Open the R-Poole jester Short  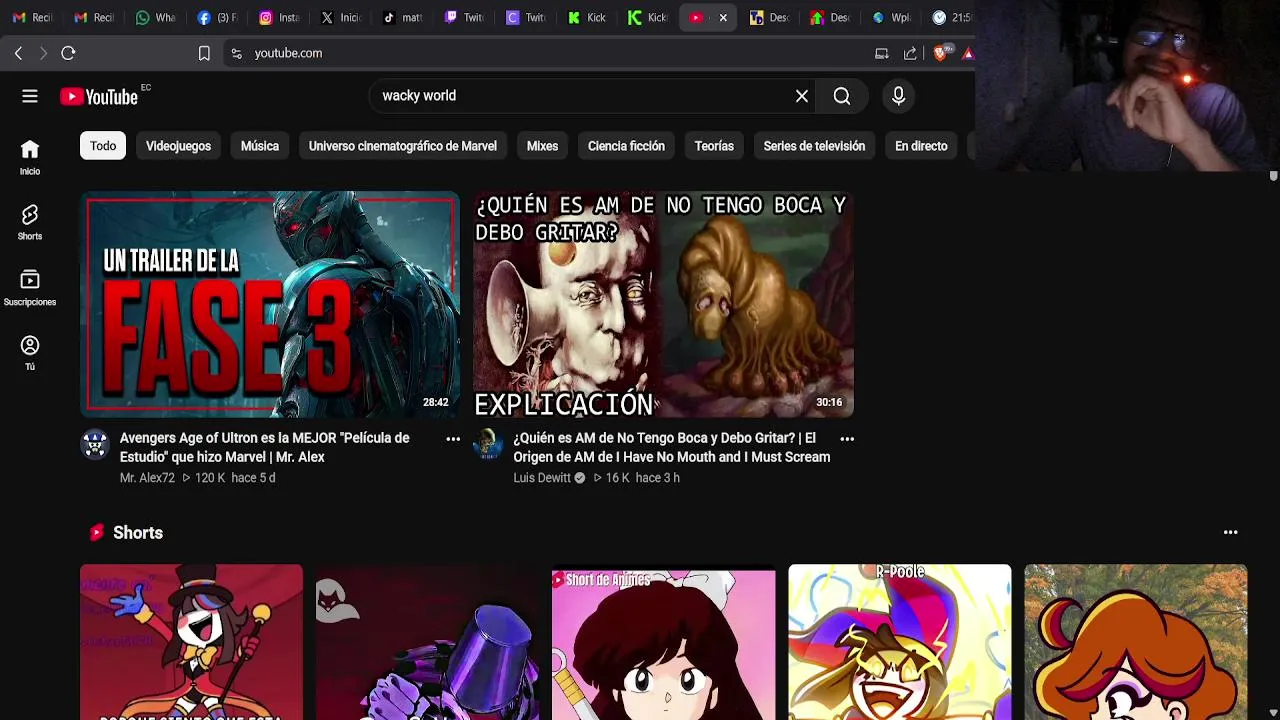pos(899,642)
